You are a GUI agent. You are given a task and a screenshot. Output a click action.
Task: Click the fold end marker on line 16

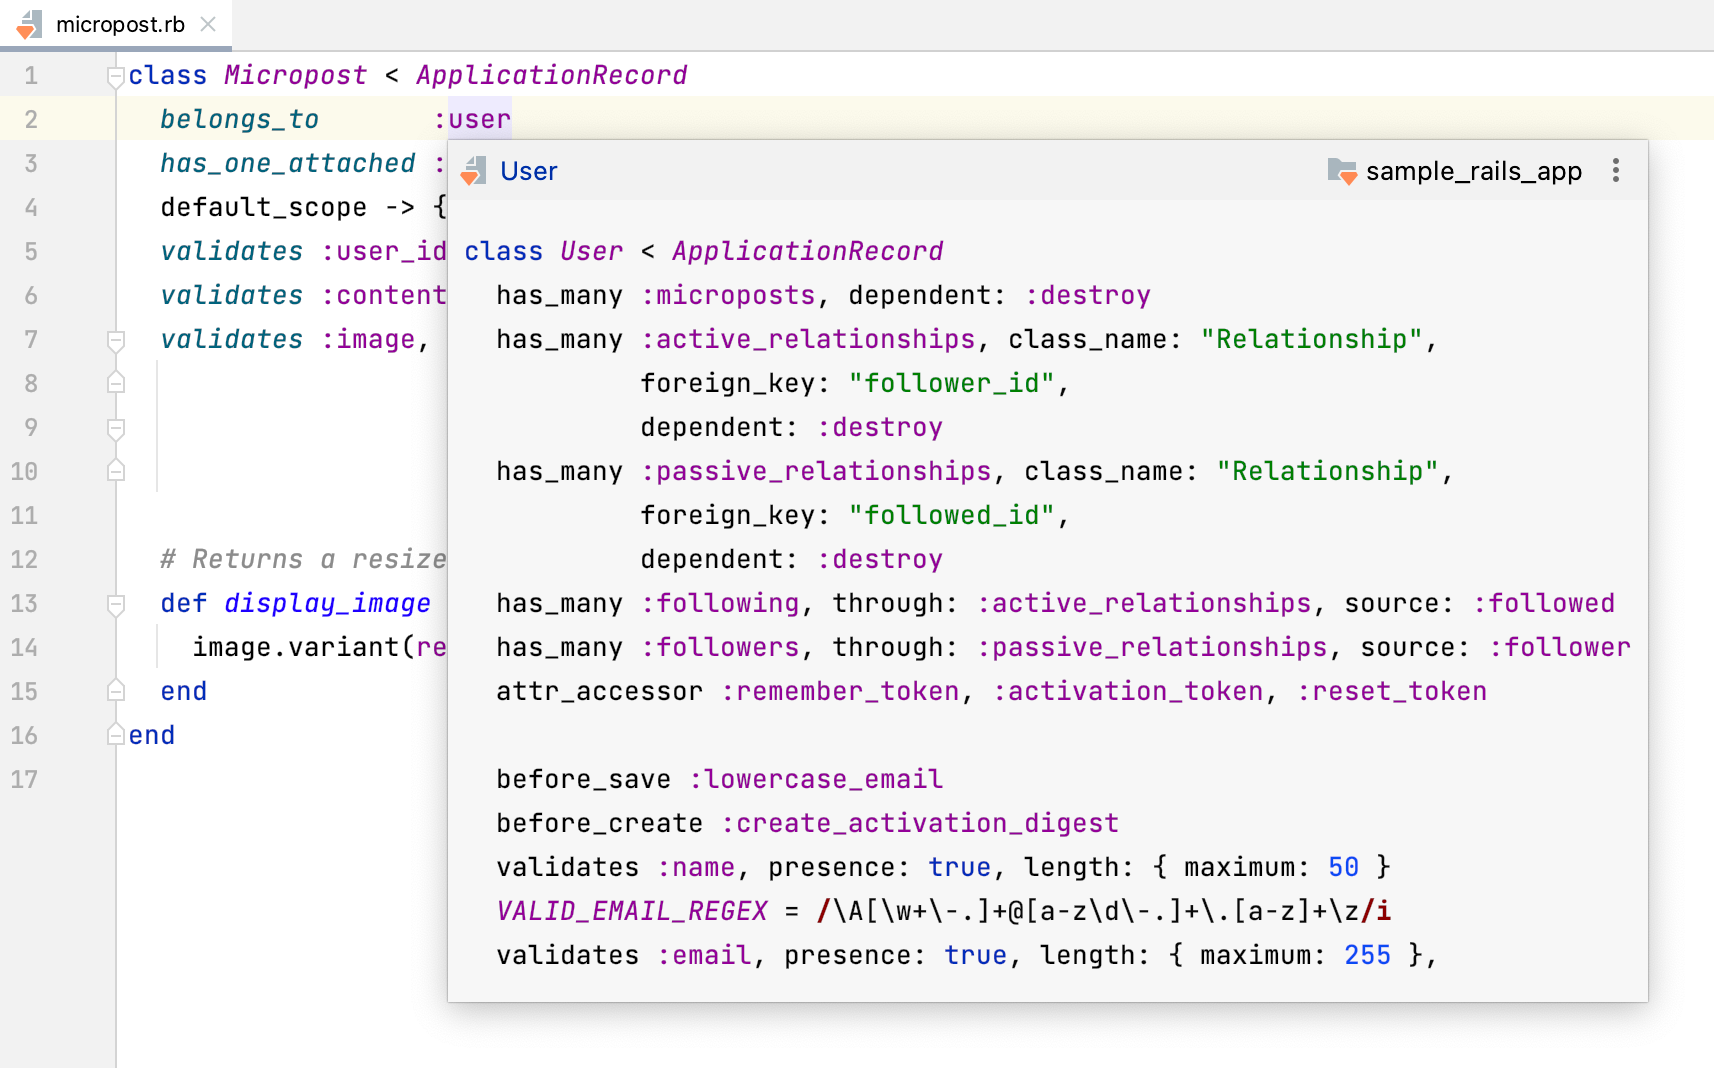(116, 736)
